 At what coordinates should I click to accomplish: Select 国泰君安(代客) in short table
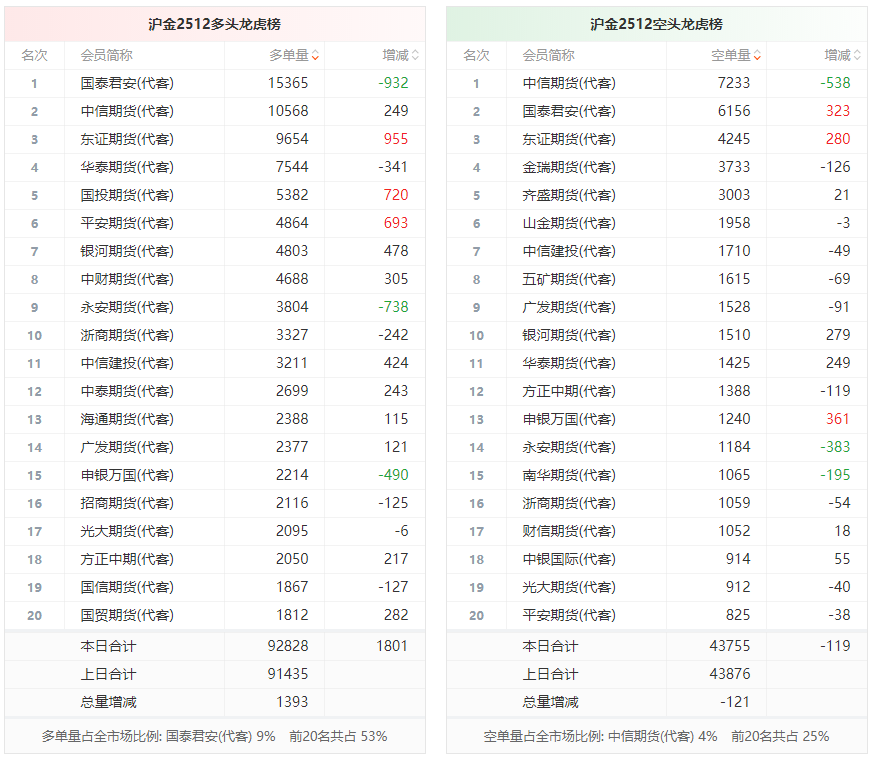pos(569,111)
